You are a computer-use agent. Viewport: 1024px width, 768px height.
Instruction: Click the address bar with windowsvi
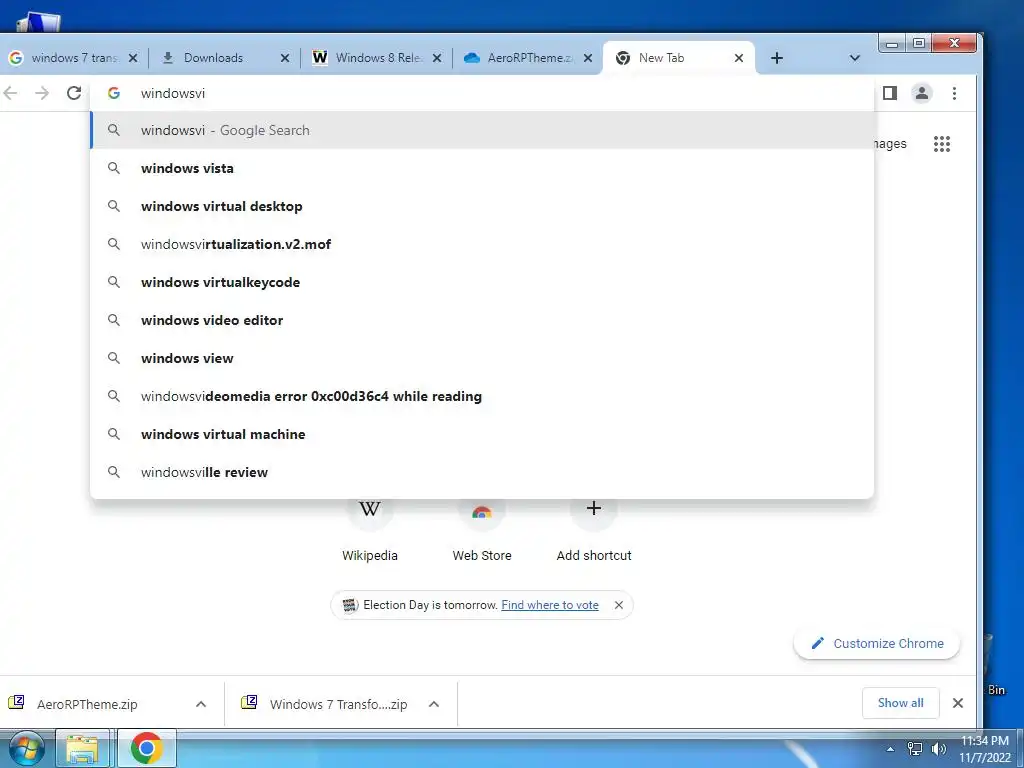coord(482,93)
